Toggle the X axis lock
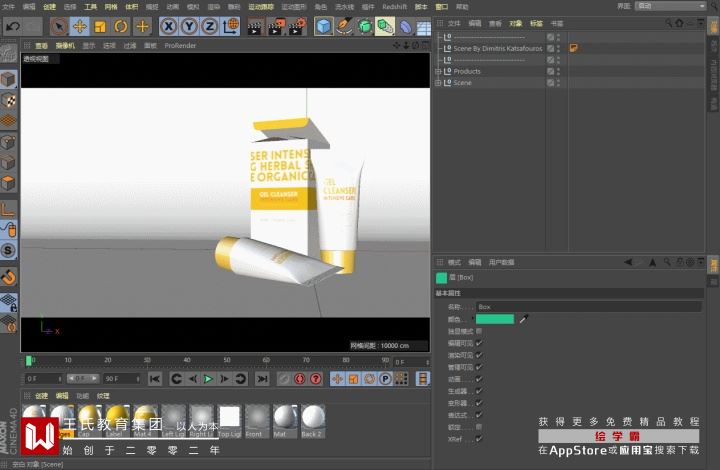The image size is (720, 470). tap(169, 27)
